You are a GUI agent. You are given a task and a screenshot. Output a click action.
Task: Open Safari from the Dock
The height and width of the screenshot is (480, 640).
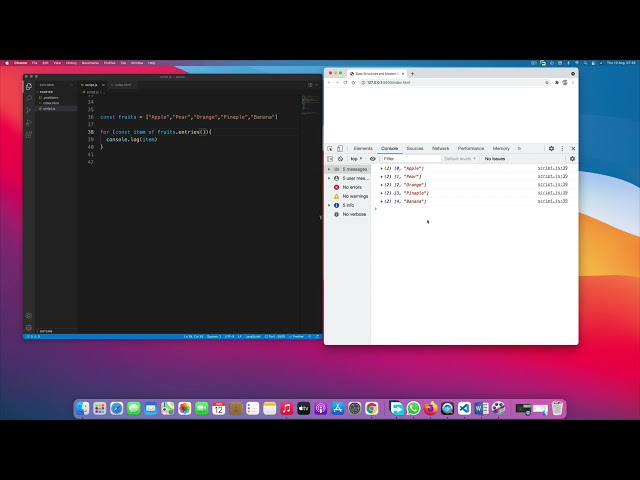(x=116, y=408)
